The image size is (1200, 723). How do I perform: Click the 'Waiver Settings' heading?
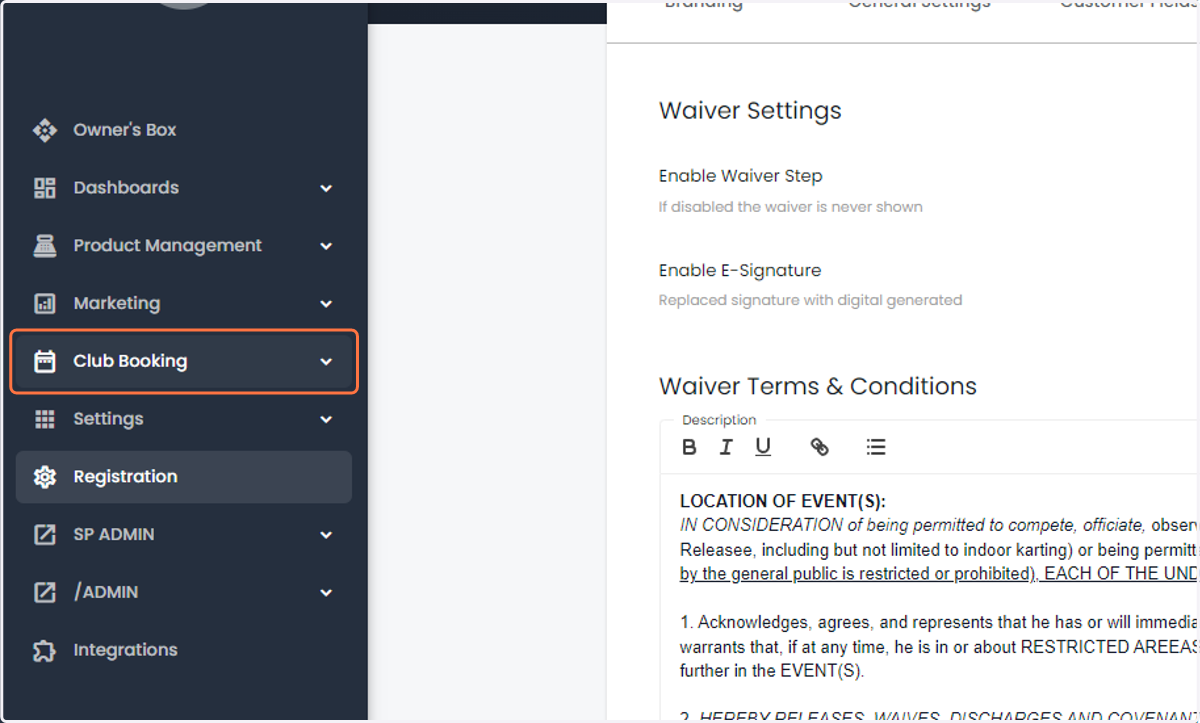750,111
